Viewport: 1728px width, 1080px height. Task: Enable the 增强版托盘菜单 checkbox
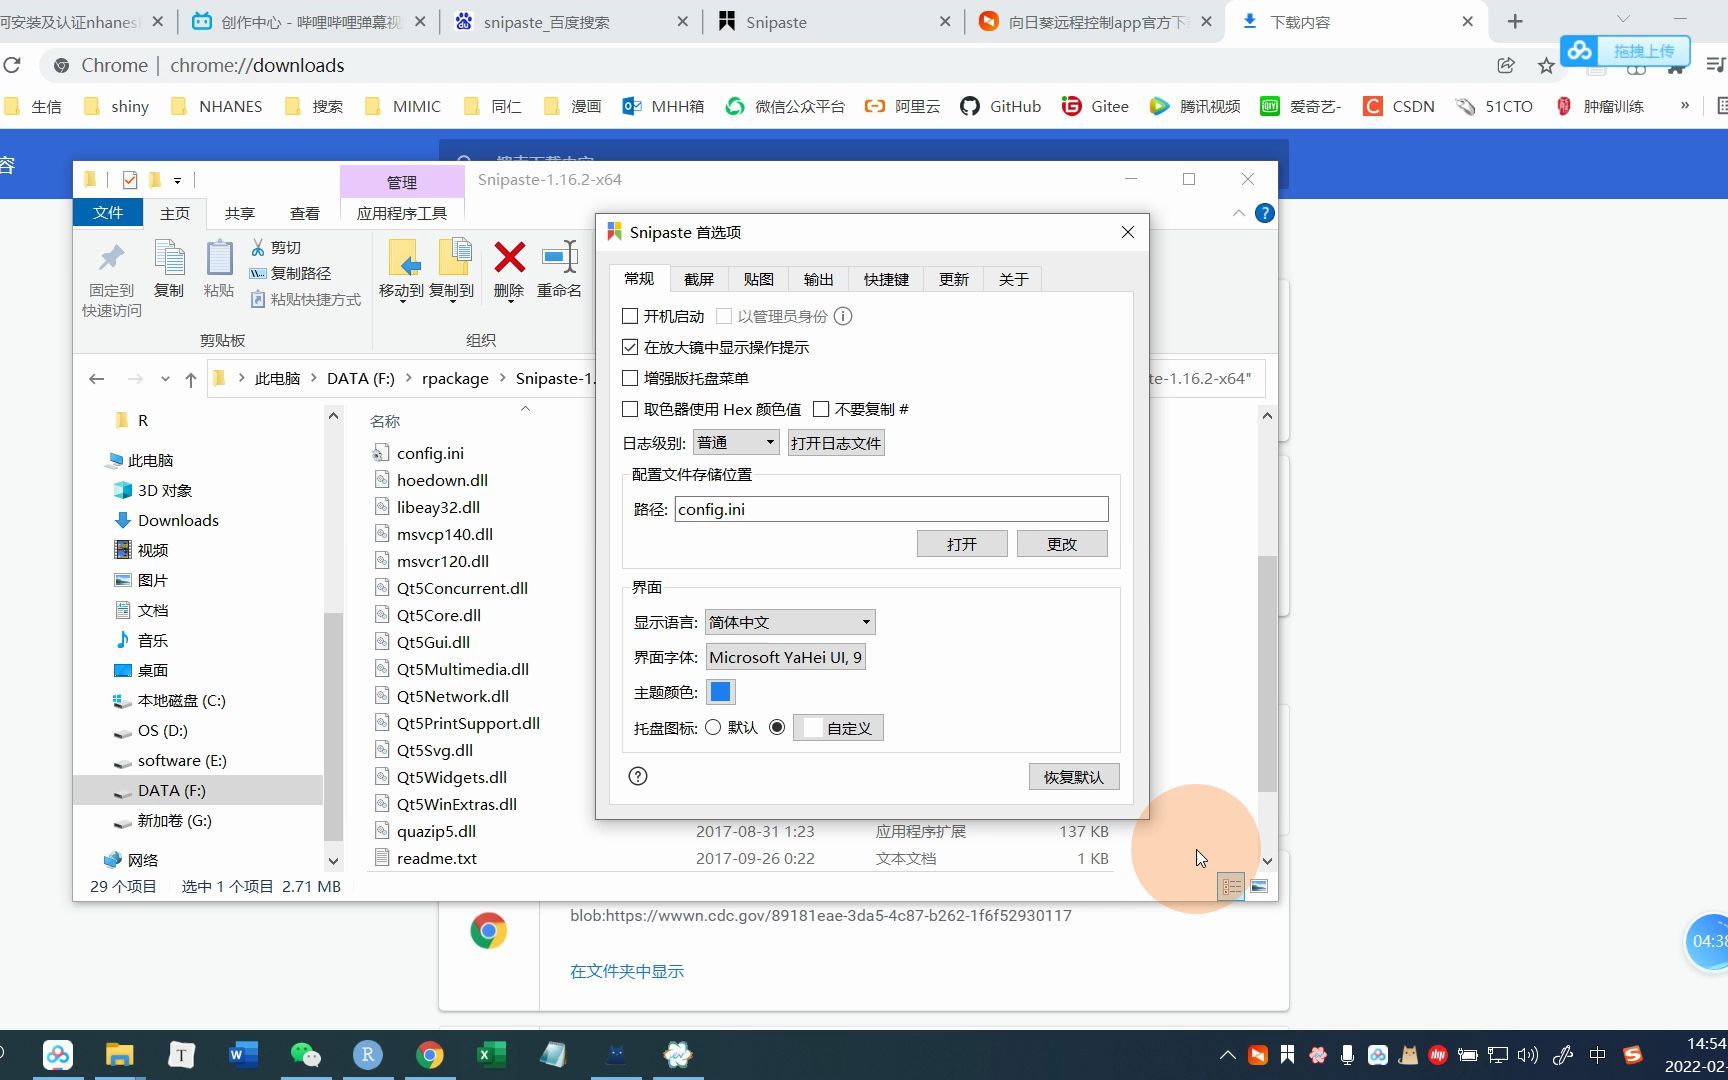pyautogui.click(x=630, y=378)
